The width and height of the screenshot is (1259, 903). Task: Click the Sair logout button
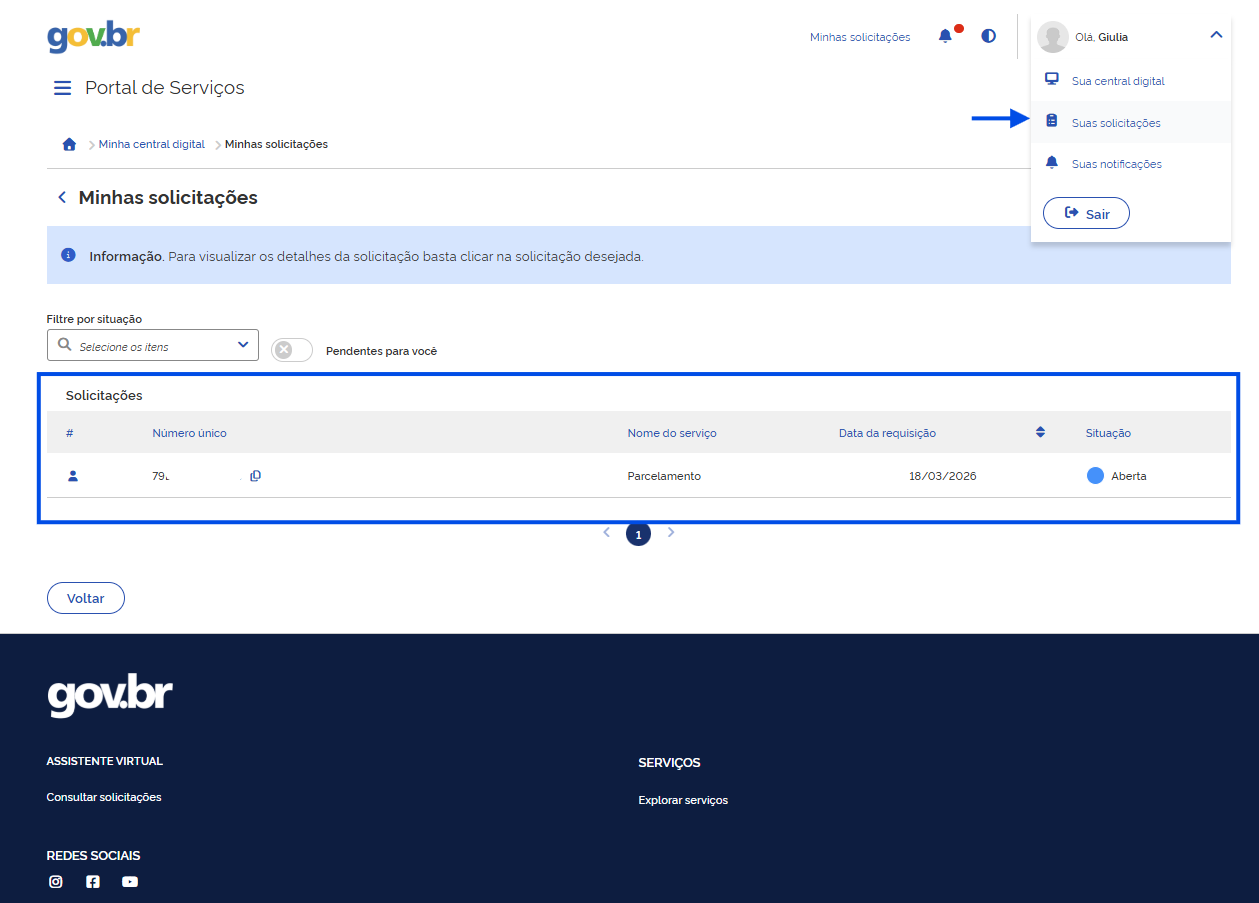coord(1086,213)
